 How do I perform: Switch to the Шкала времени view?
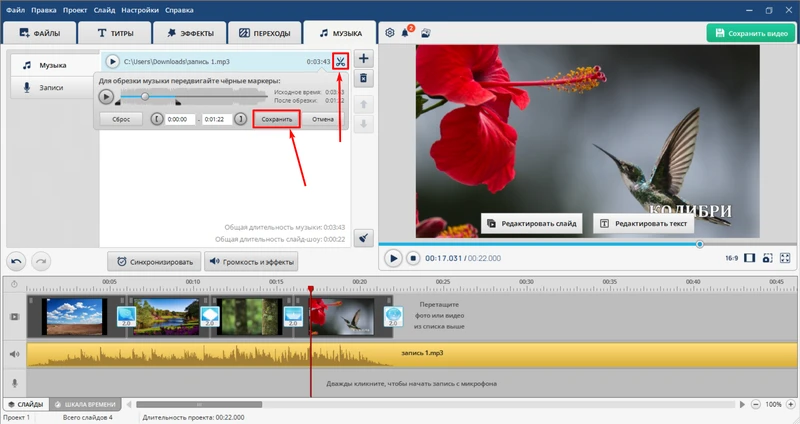coord(85,404)
